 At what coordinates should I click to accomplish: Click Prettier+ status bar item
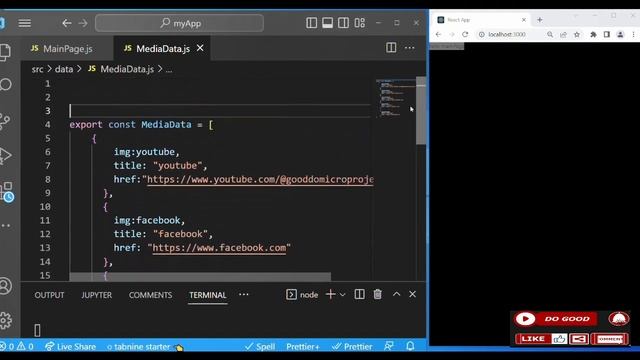point(302,347)
